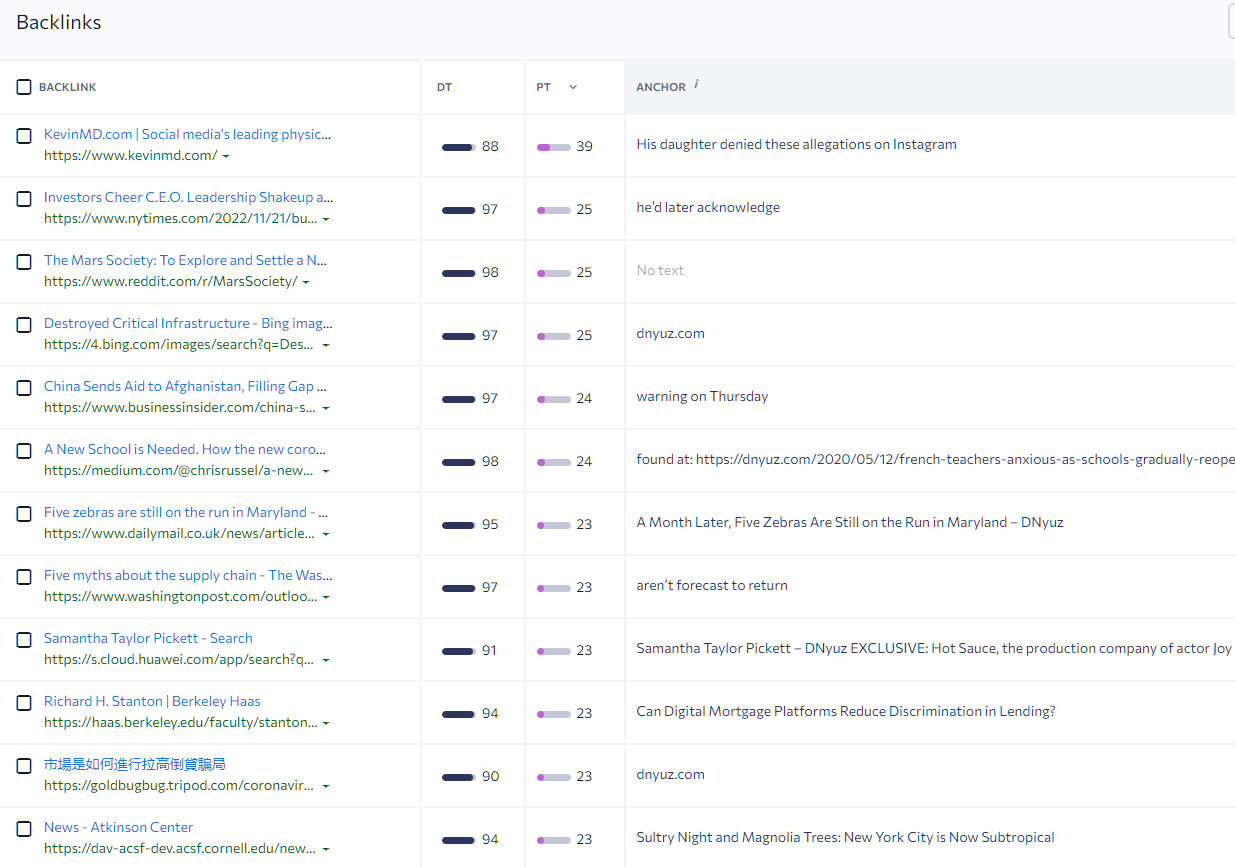Open s.cloud.huawei.com URL dropdown arrow
This screenshot has width=1235, height=867.
326,660
